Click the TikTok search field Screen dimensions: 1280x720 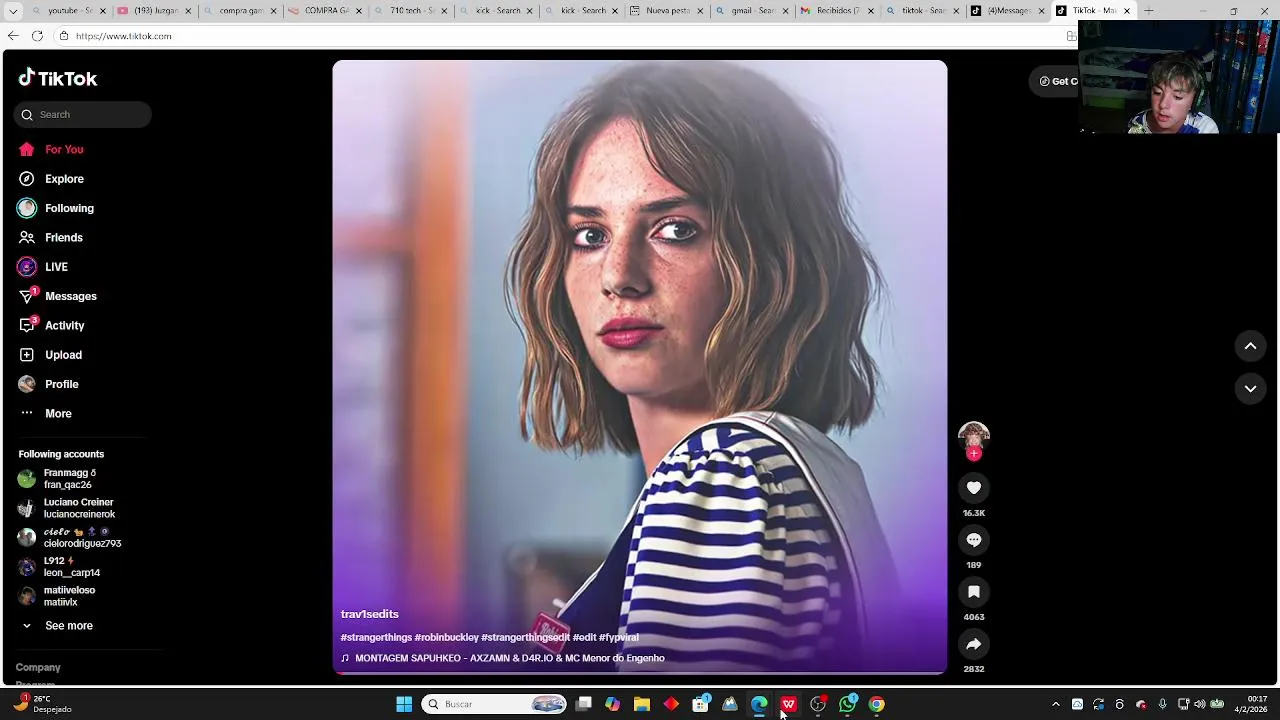click(83, 114)
